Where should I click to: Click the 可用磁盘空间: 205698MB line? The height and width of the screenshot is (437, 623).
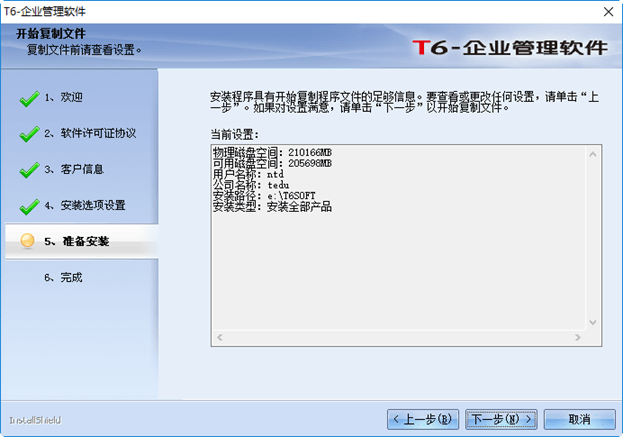click(x=272, y=163)
